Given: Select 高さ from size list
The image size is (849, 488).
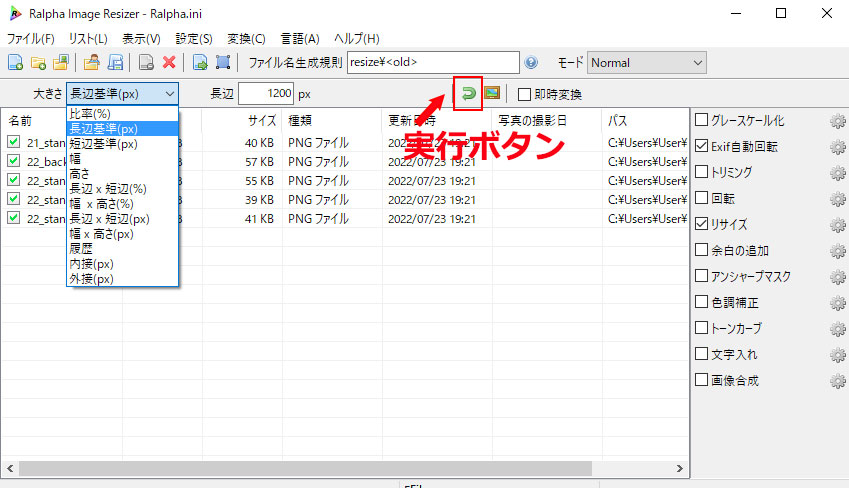Looking at the screenshot, I should [122, 174].
